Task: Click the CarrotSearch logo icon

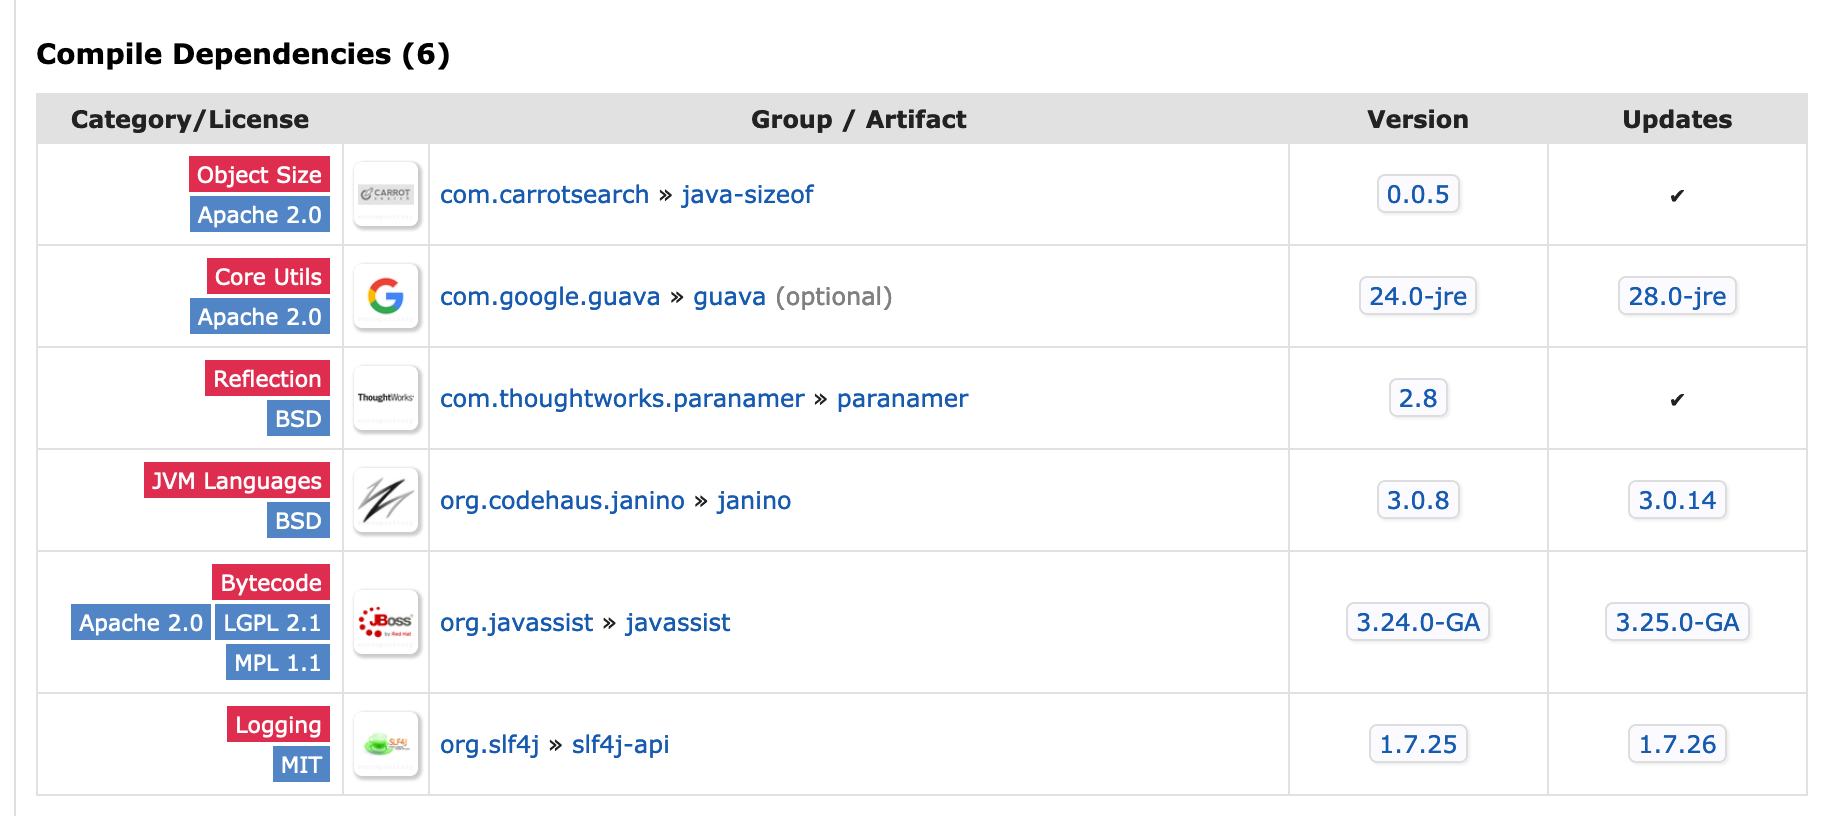Action: [386, 194]
